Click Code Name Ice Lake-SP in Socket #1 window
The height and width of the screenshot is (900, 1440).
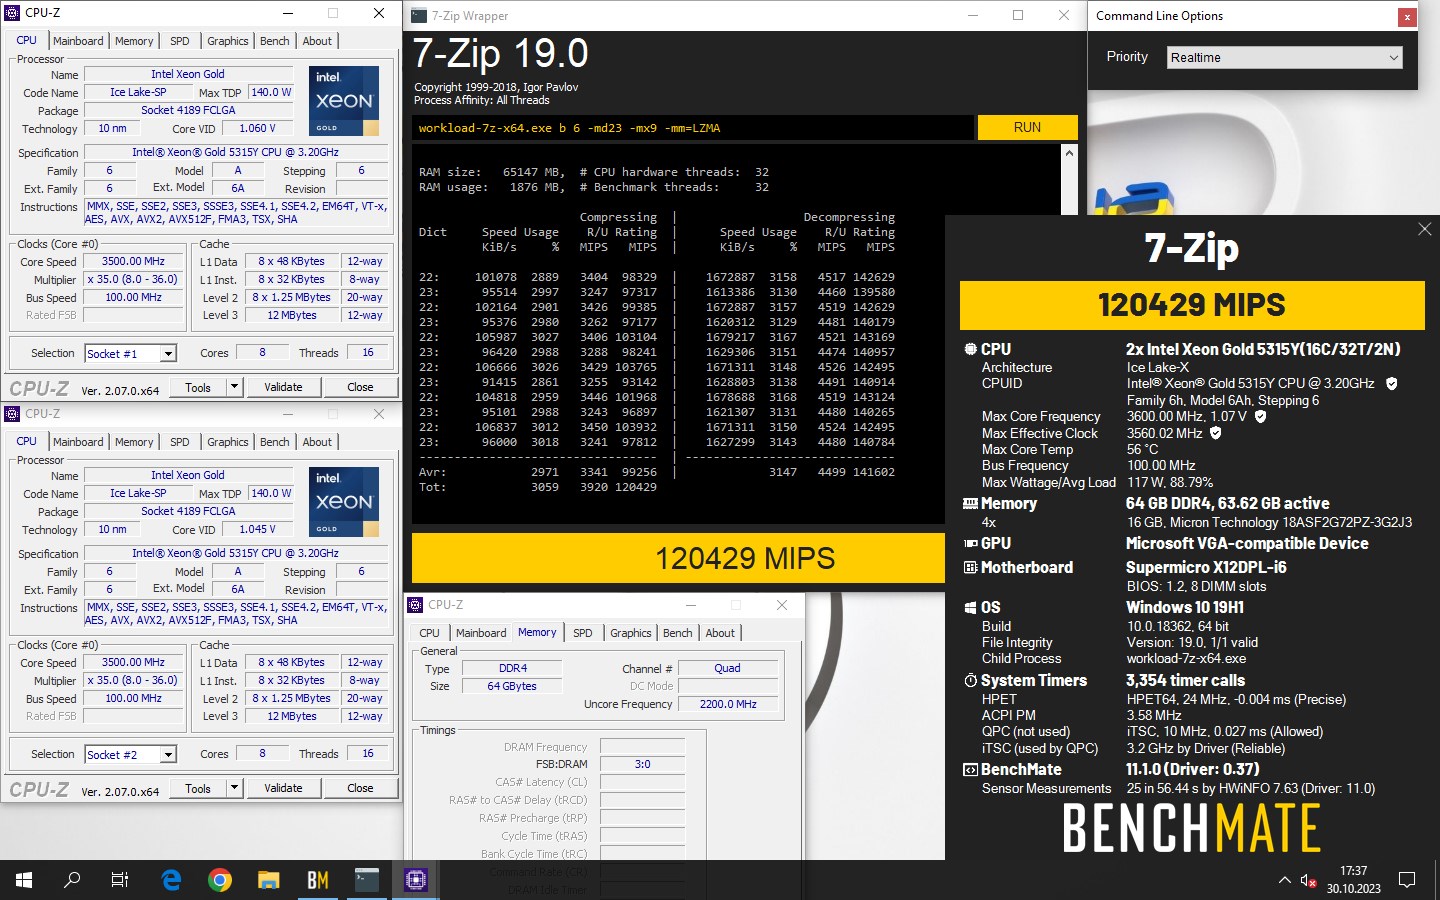point(138,92)
